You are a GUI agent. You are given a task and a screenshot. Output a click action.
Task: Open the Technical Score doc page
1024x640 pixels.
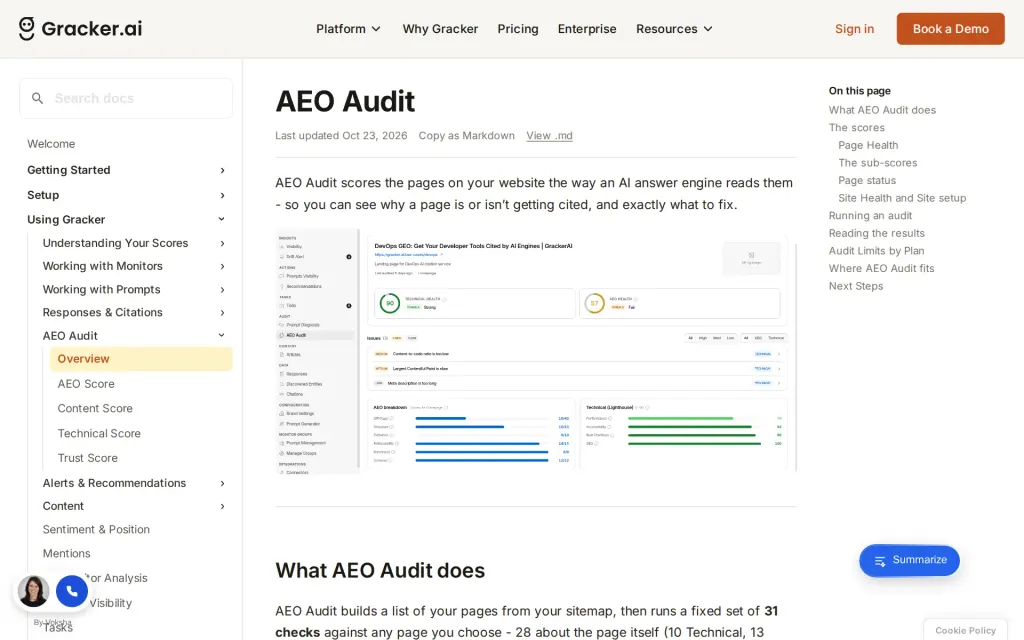[x=99, y=434]
